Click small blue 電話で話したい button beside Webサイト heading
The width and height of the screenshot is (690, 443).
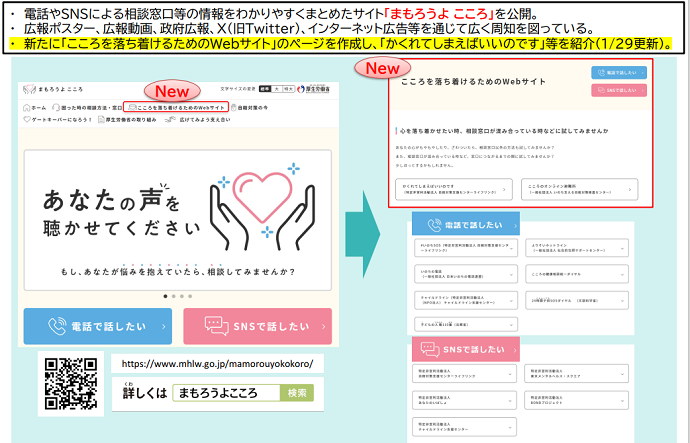tap(619, 73)
